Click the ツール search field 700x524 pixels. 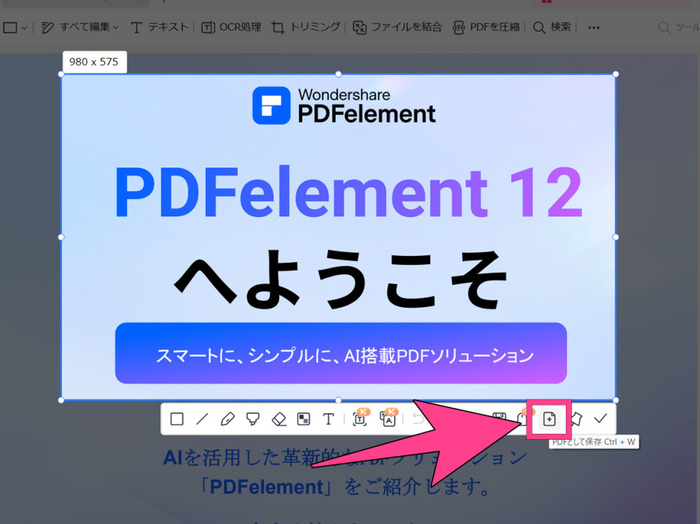(679, 28)
